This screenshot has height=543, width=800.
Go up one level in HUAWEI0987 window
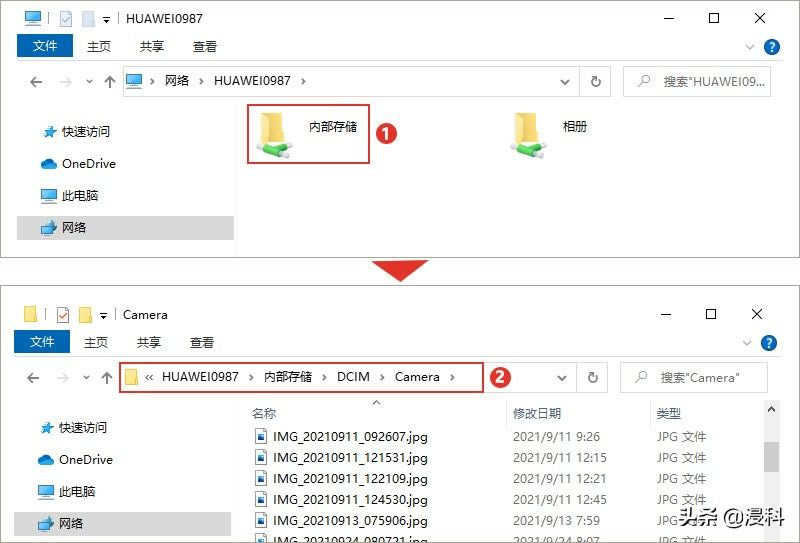click(x=110, y=82)
